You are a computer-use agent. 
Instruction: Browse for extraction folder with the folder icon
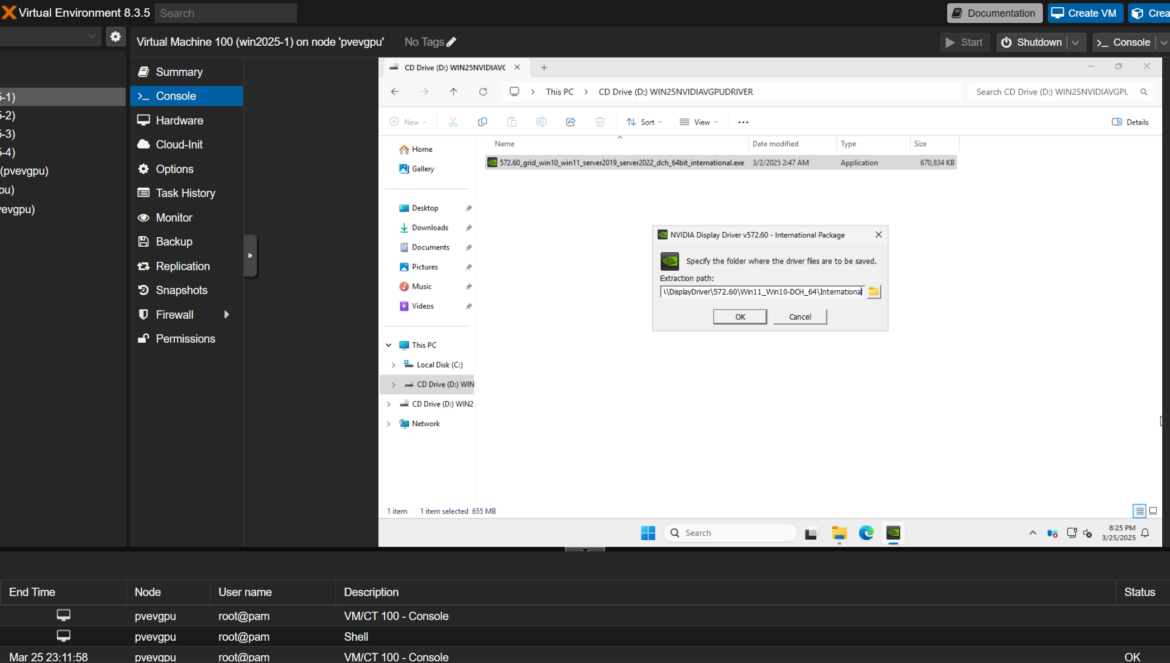(874, 292)
